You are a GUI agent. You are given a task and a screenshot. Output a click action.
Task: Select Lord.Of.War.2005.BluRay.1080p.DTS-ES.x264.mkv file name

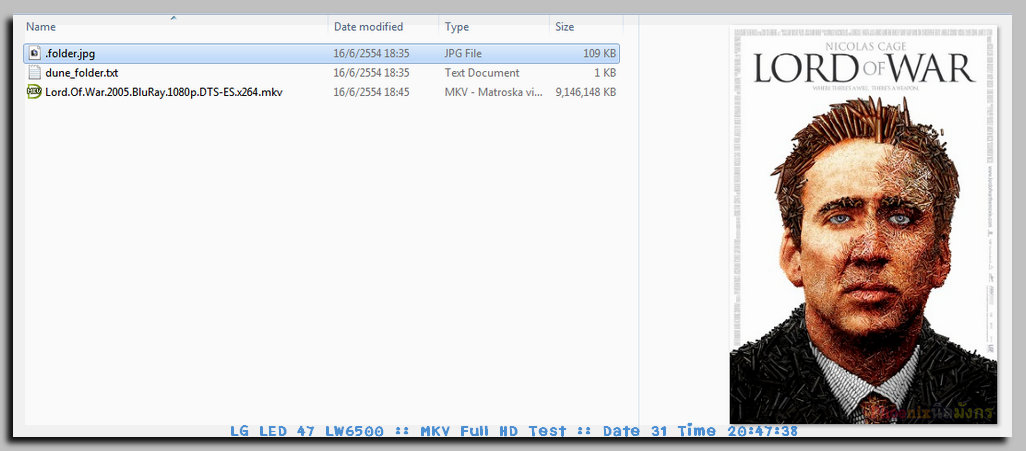164,92
